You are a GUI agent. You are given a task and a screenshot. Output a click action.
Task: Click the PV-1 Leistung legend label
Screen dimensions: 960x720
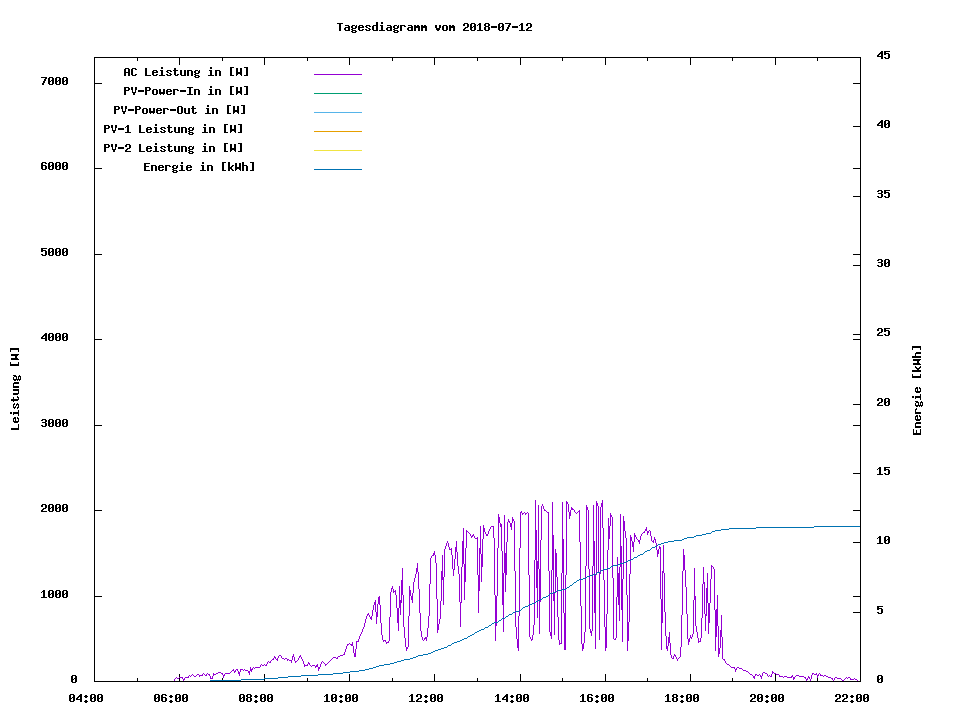[173, 129]
